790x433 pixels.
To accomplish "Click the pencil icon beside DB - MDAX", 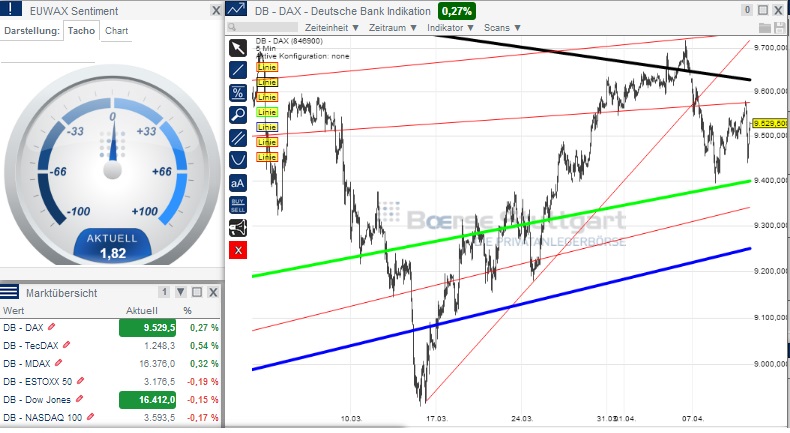I will click(58, 363).
